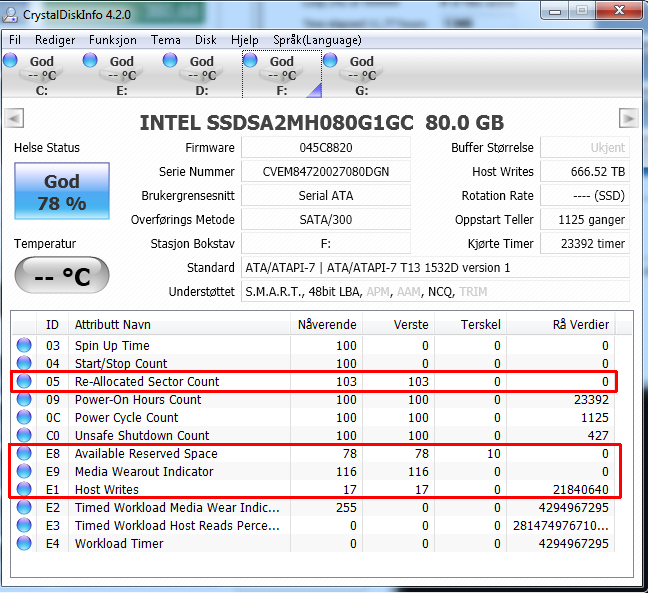Click the CrystalDiskInfo title bar icon

point(10,14)
